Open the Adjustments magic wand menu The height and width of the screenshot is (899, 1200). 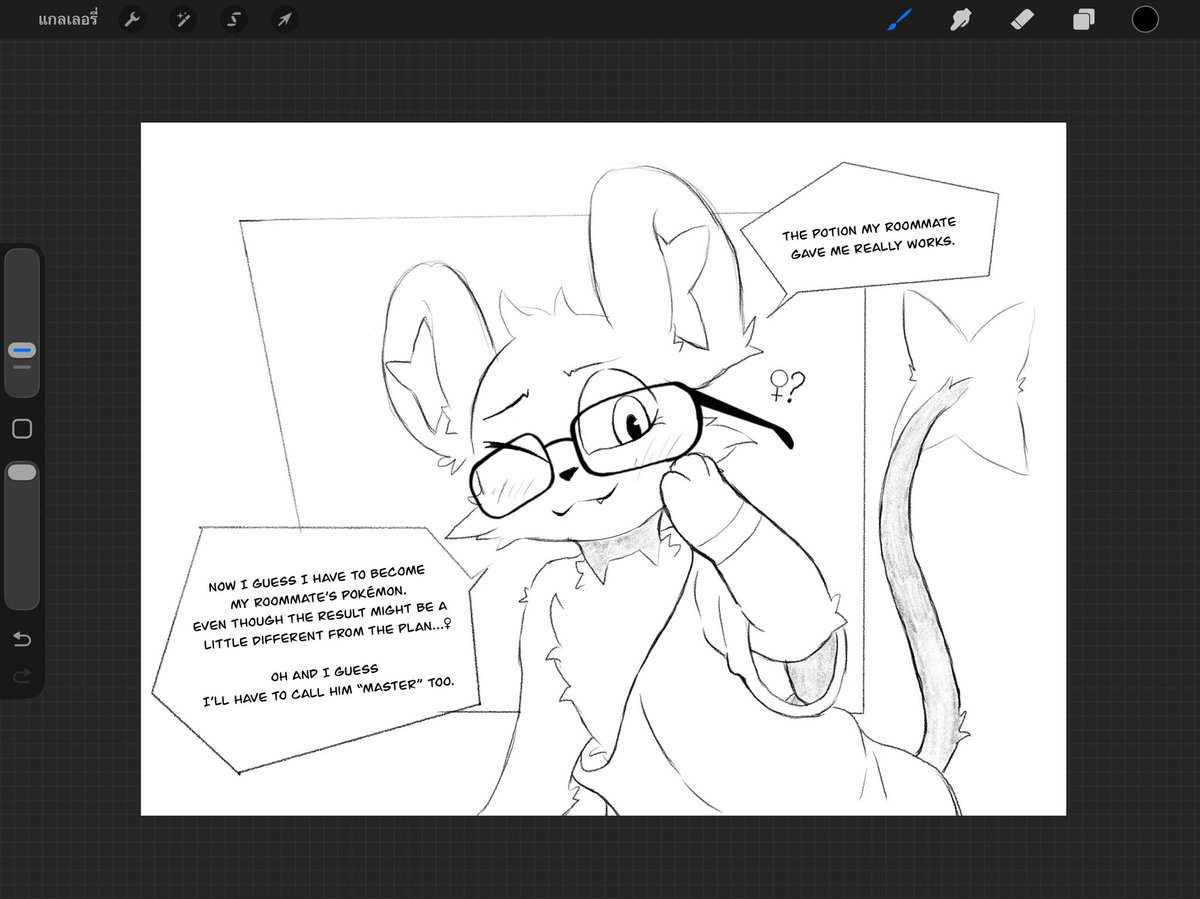coord(183,19)
